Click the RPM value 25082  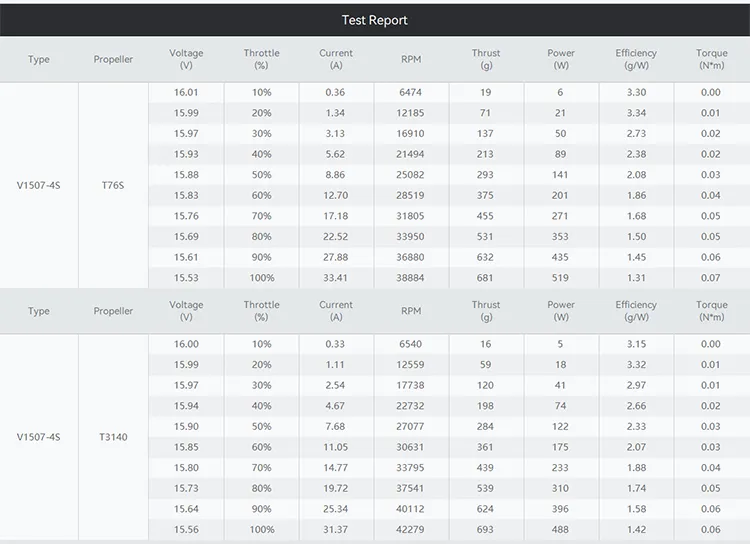coord(411,175)
